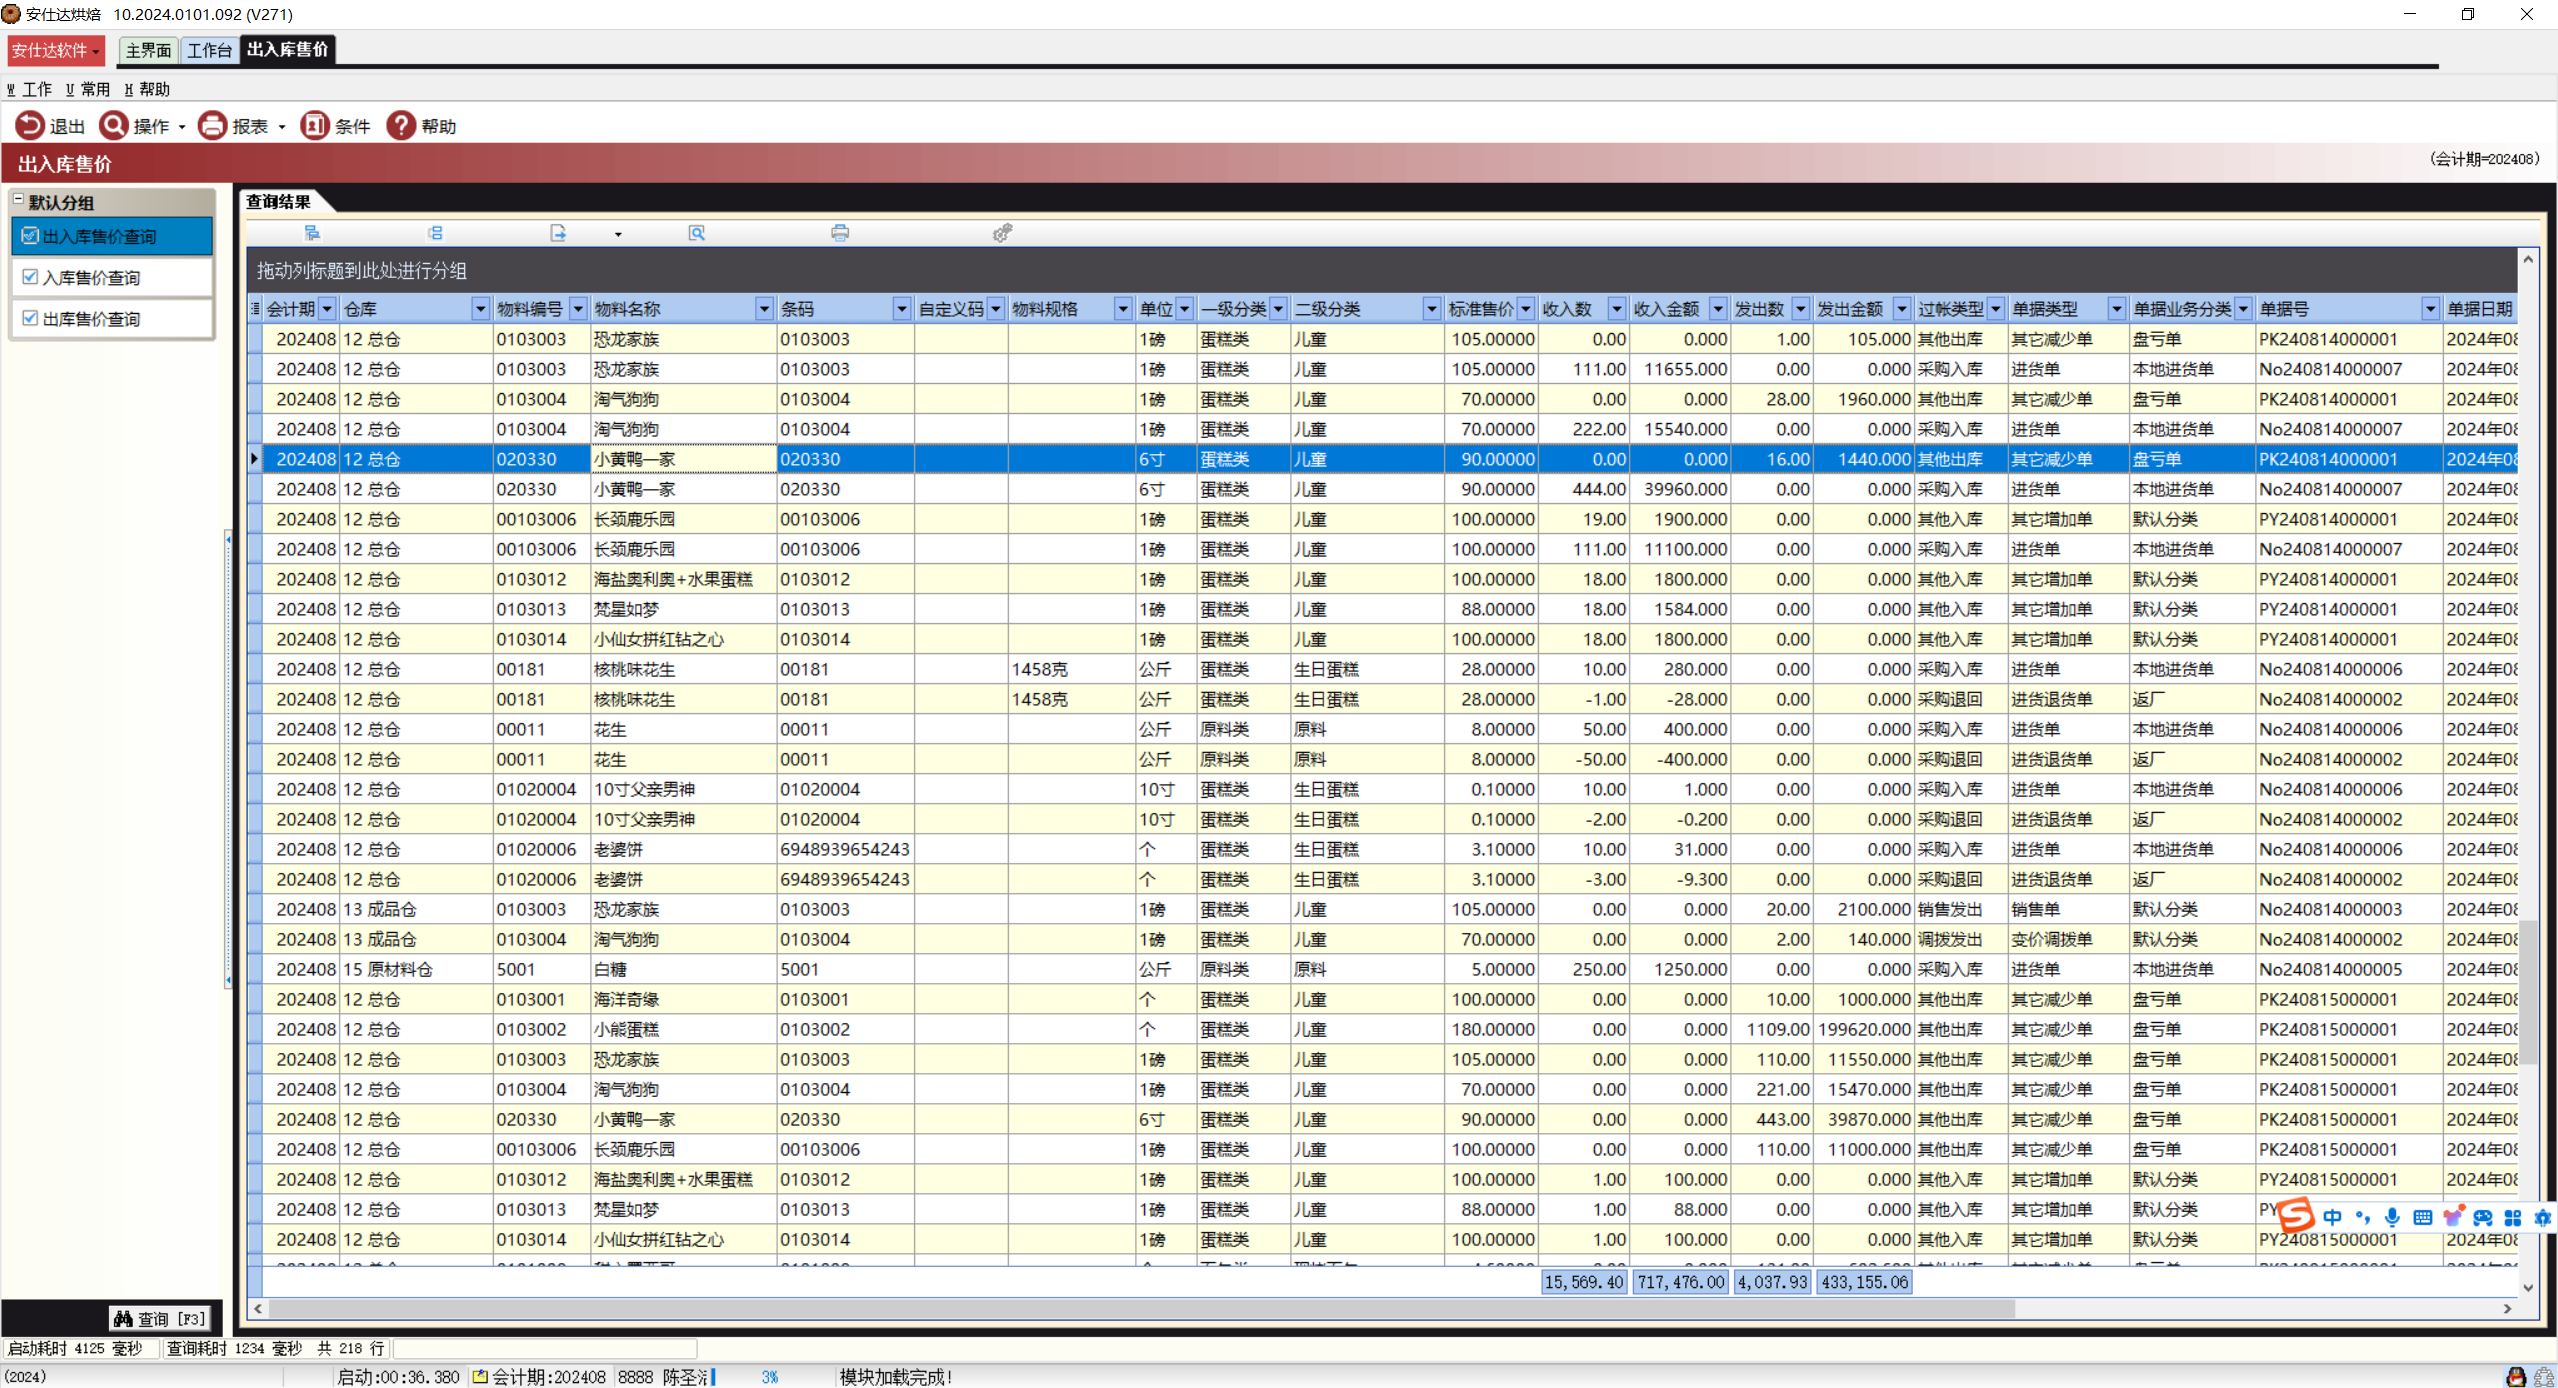Open the 安仕达软件 button
Viewport: 2558px width, 1388px height.
click(55, 50)
